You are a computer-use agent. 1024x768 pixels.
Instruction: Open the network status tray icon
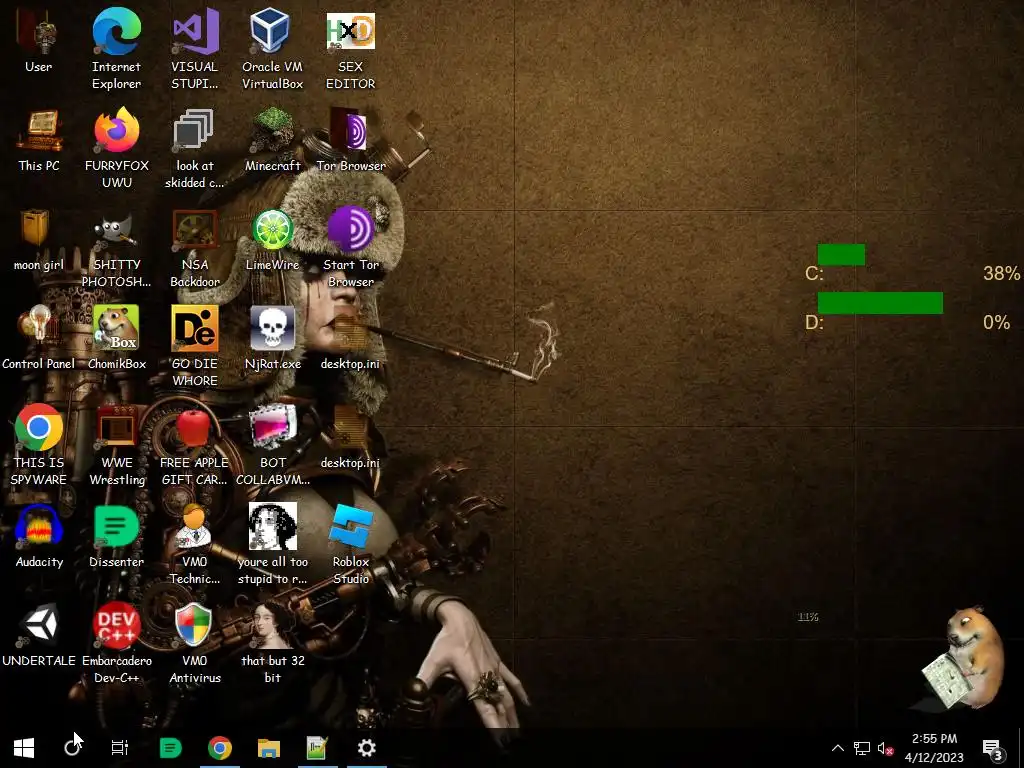[862, 748]
